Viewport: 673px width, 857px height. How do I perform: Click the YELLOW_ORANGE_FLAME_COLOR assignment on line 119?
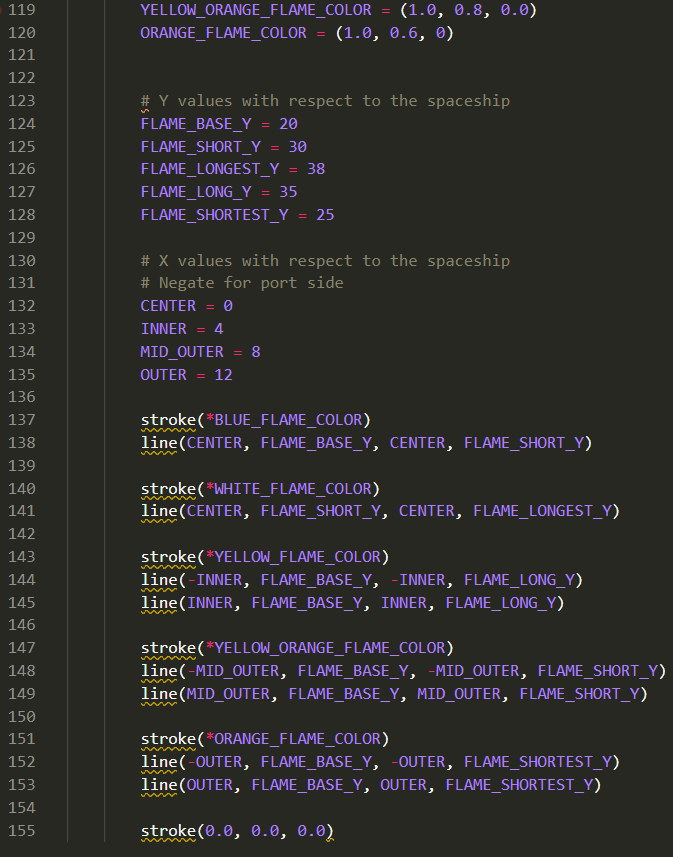click(x=338, y=10)
